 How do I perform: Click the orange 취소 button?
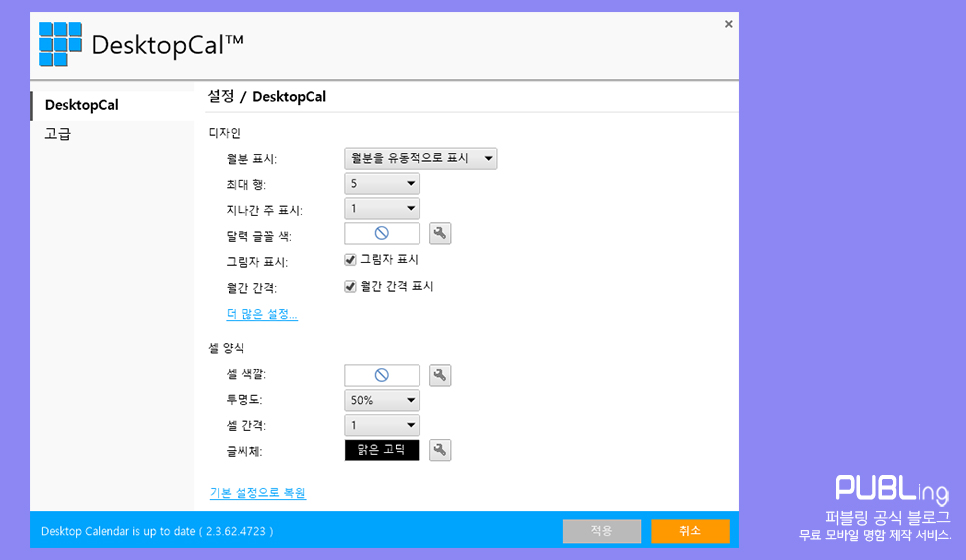click(x=690, y=531)
